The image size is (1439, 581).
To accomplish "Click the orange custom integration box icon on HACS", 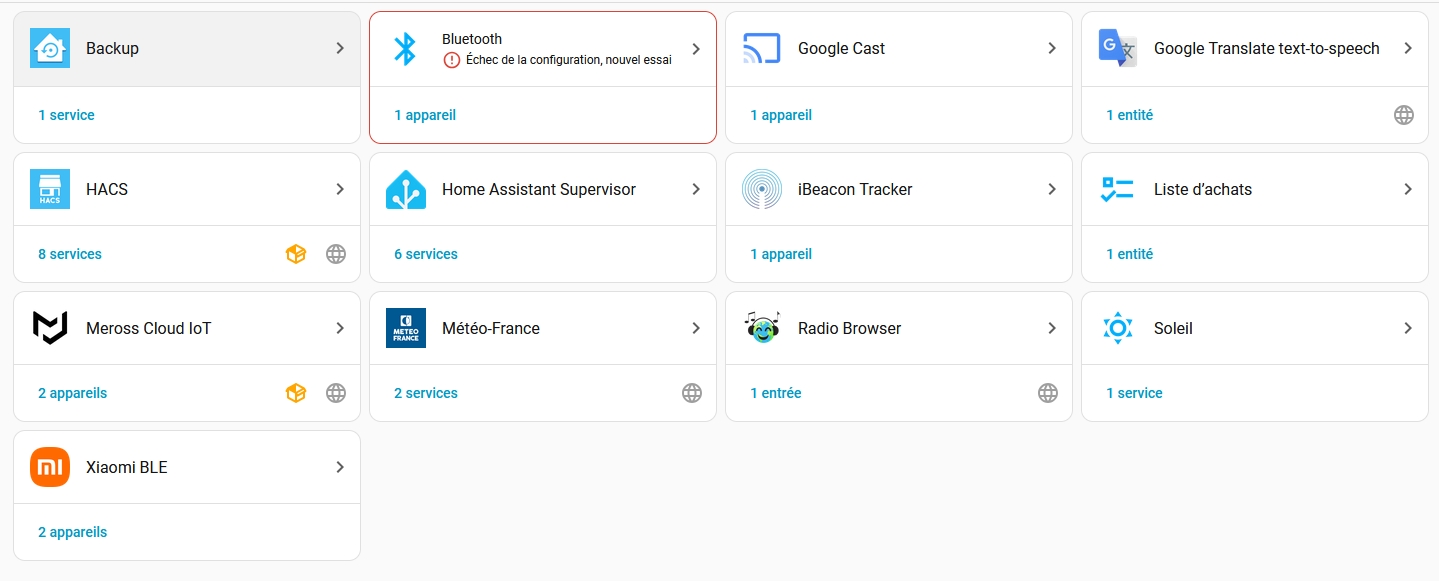I will click(295, 254).
